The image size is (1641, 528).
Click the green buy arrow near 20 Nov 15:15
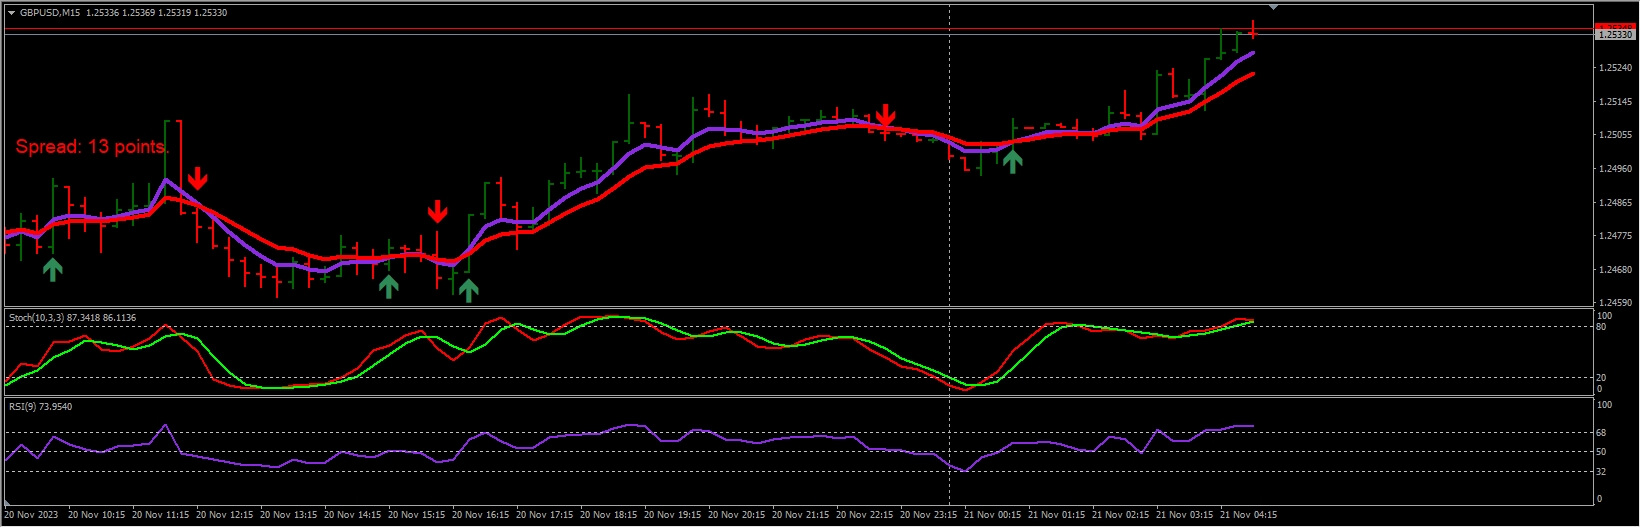389,286
